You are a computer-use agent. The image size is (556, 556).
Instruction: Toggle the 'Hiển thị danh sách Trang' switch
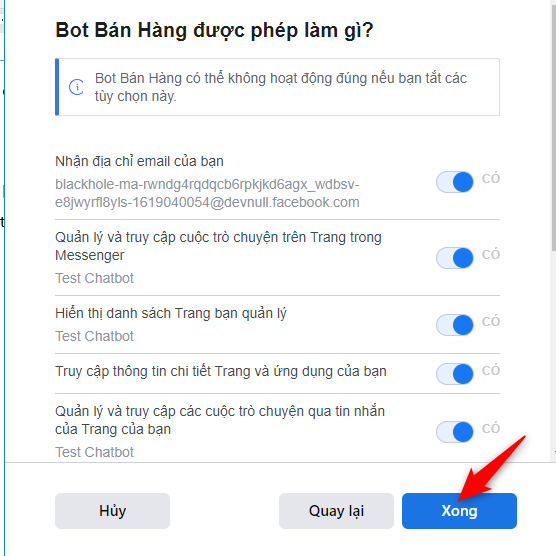[x=455, y=325]
